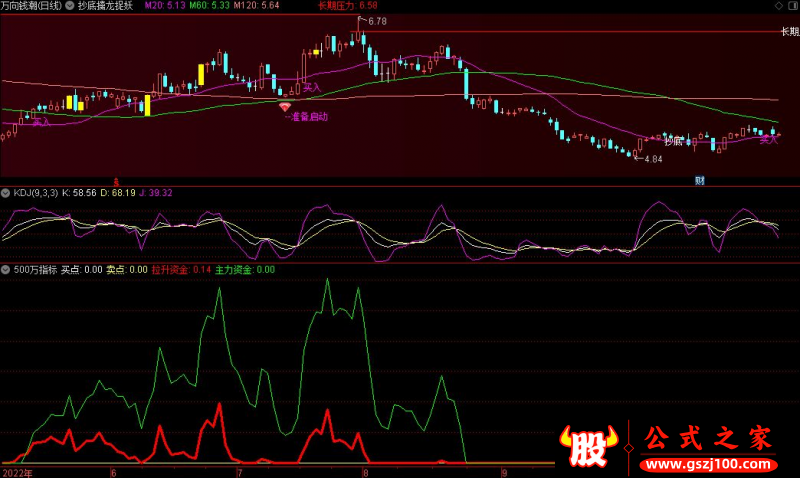Viewport: 800px width, 478px height.
Task: Collapse the KDJ(9,3,3) indicator panel
Action: 6,192
